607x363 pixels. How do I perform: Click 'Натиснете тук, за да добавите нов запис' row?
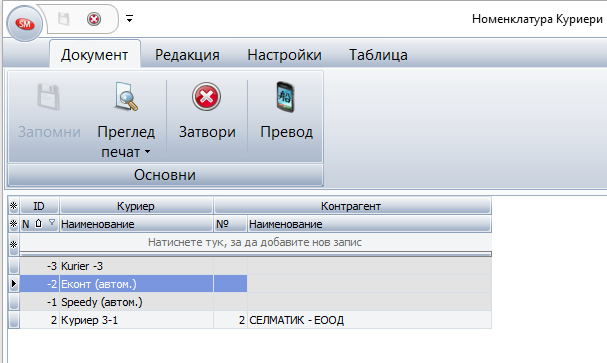[255, 242]
